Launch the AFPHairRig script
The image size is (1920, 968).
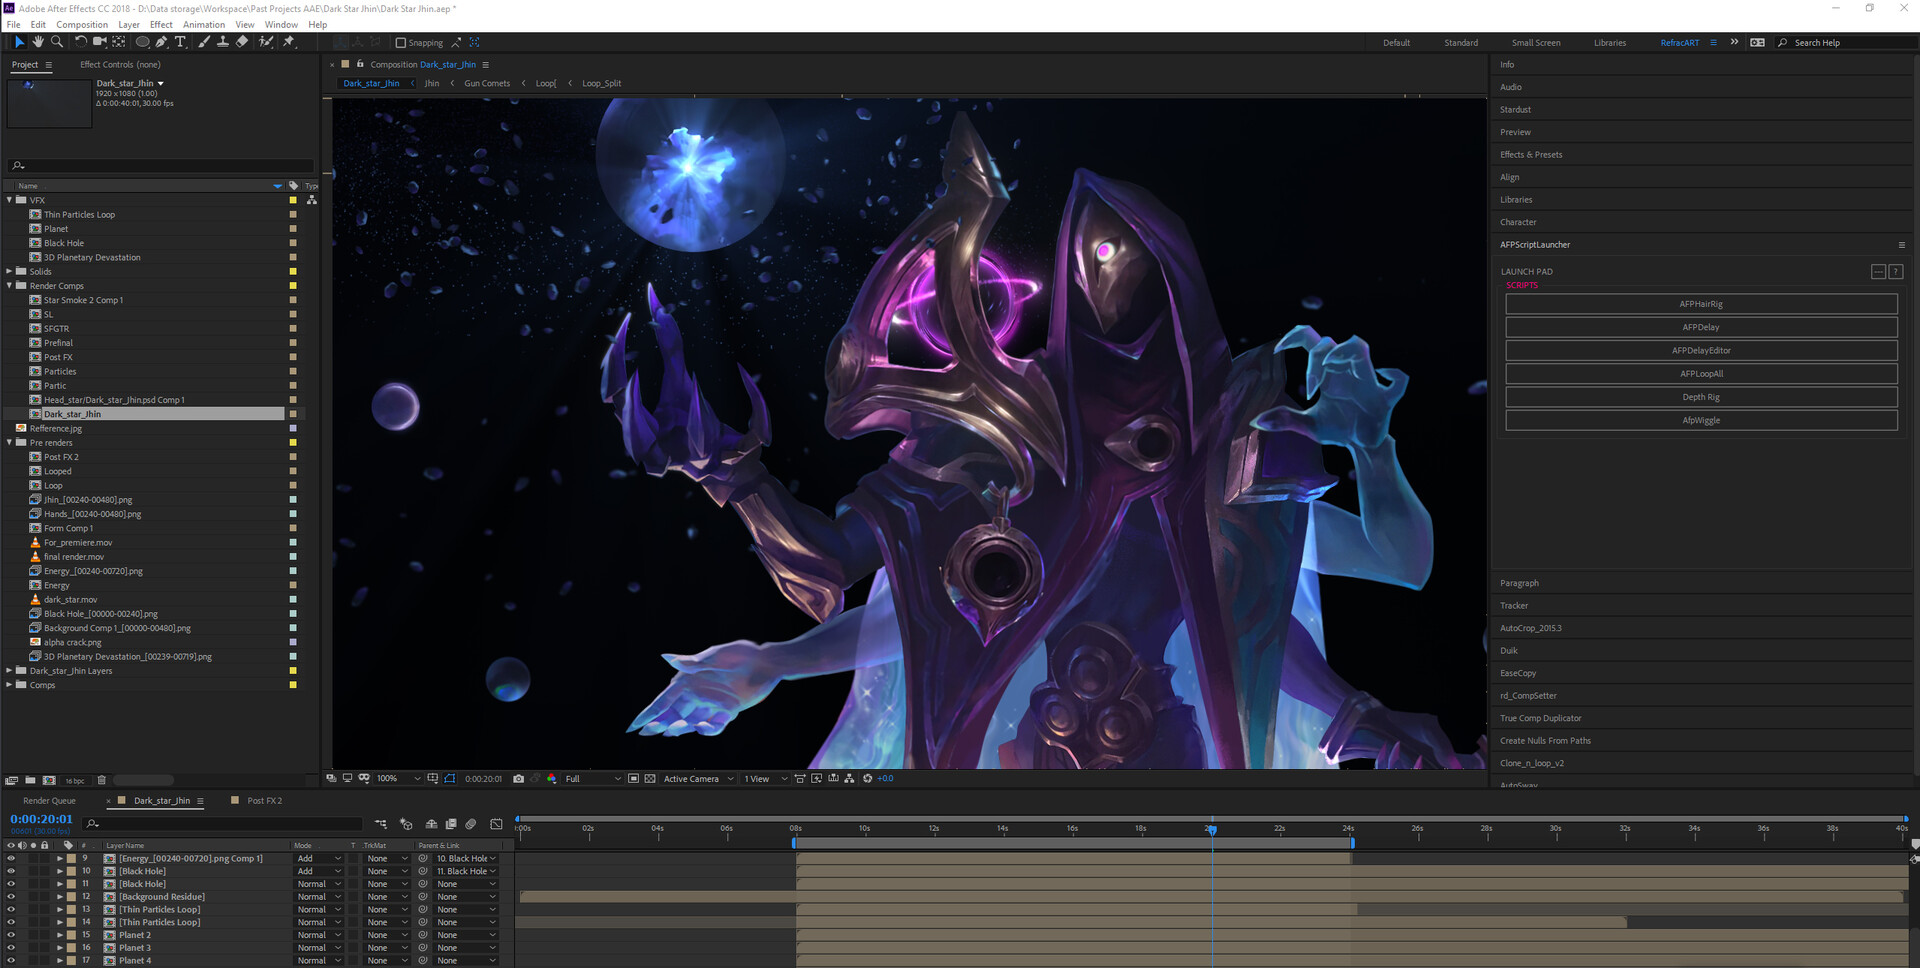(x=1700, y=304)
